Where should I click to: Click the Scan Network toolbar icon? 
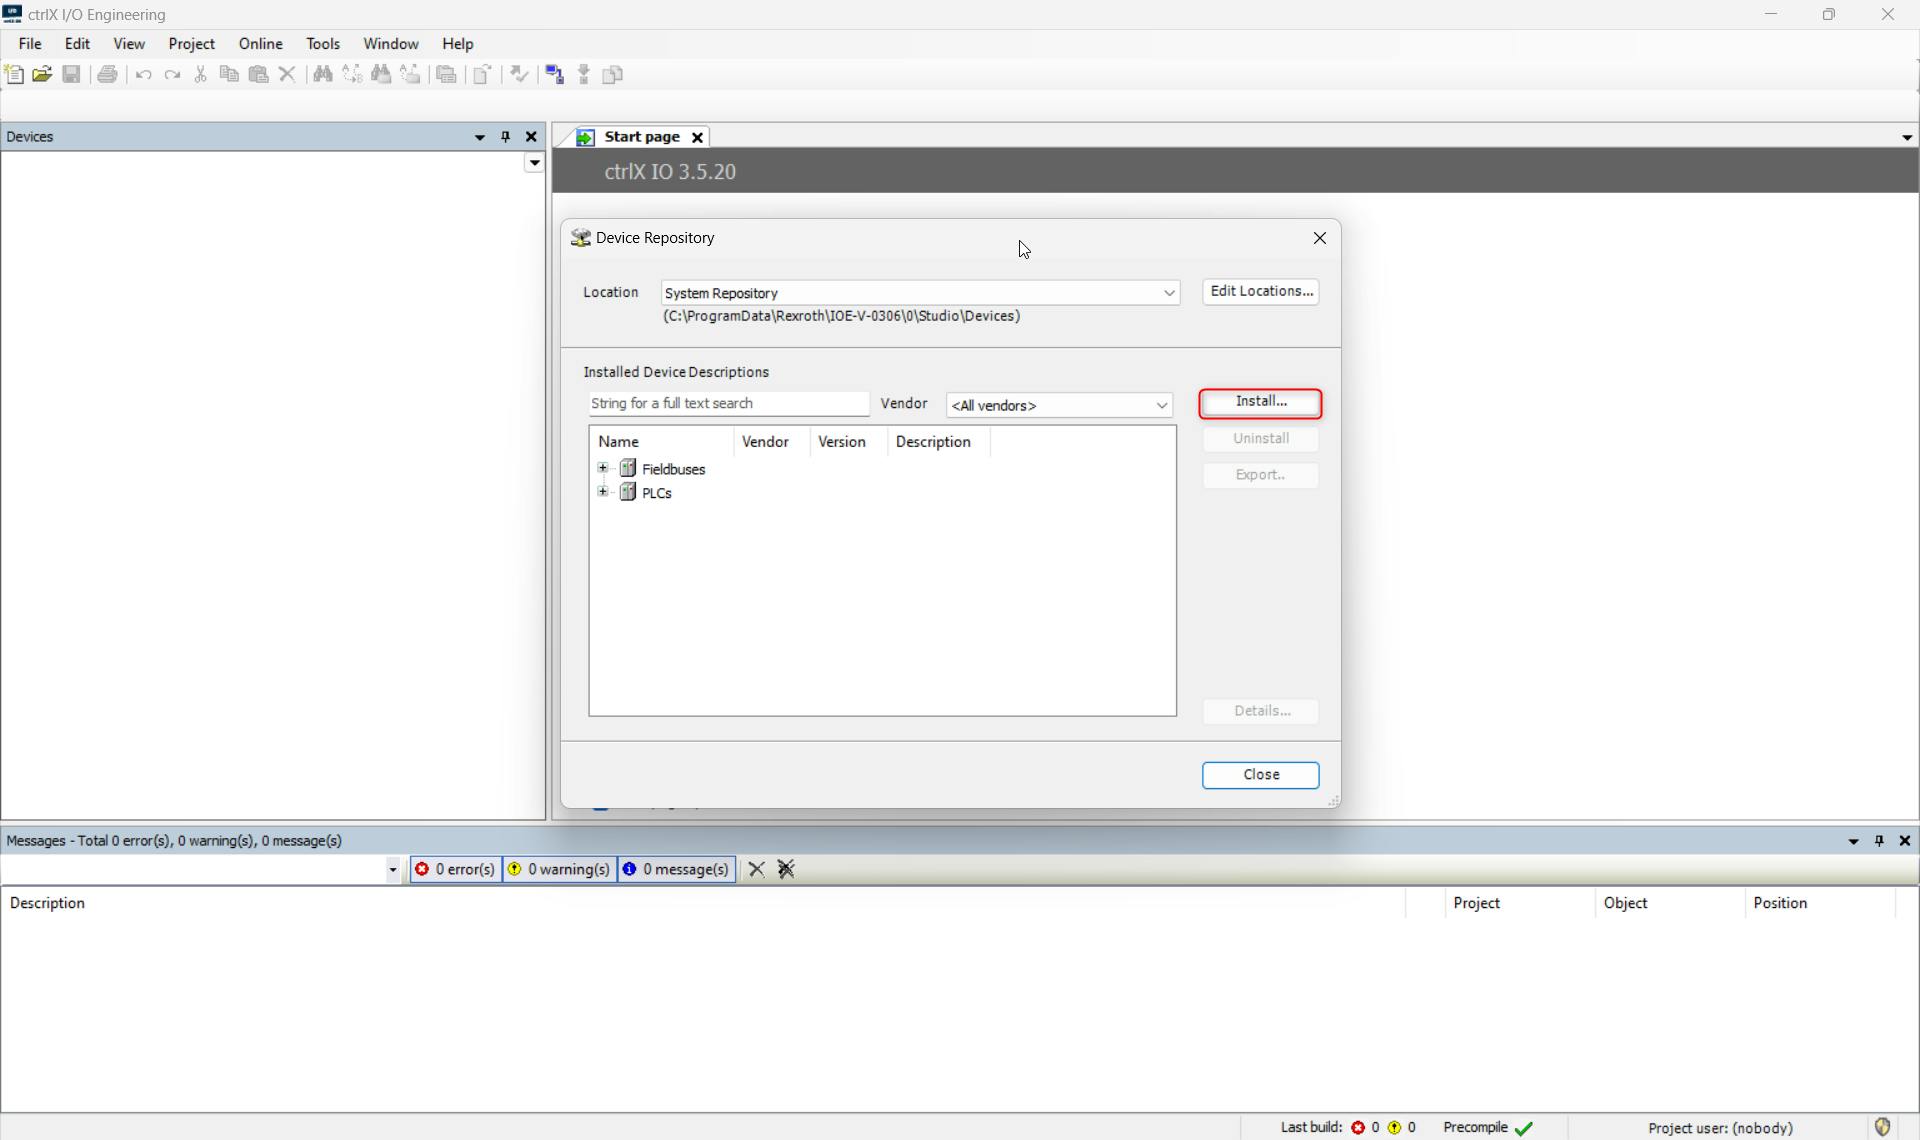(x=555, y=74)
